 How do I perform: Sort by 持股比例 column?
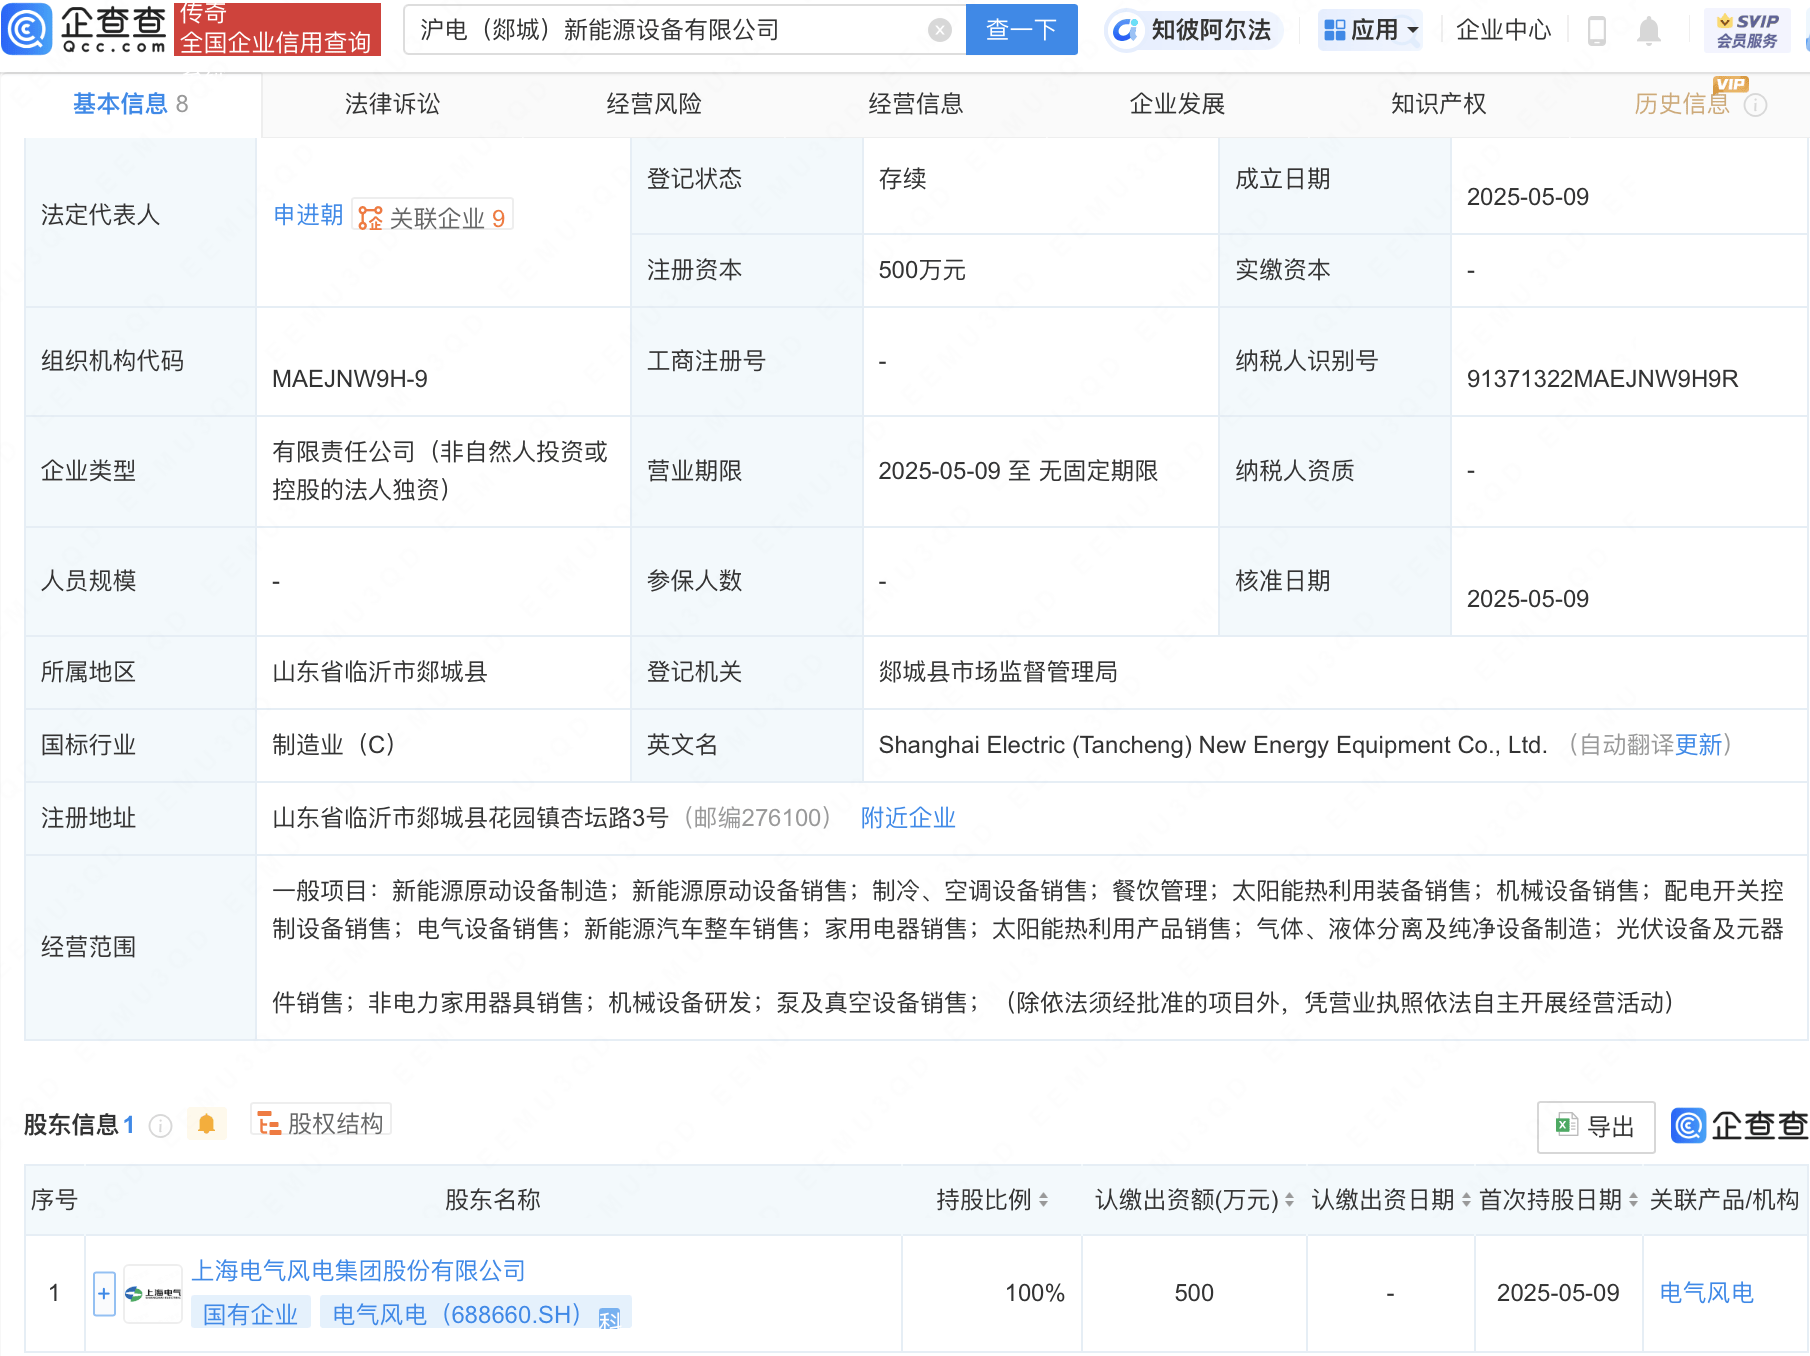click(1043, 1200)
